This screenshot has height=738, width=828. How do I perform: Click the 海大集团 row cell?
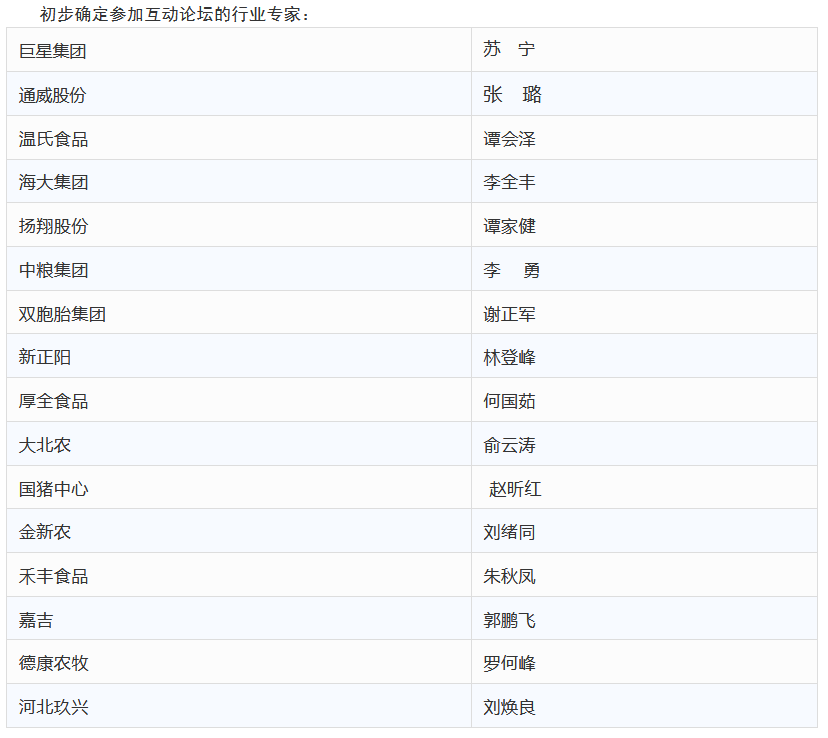coord(53,182)
